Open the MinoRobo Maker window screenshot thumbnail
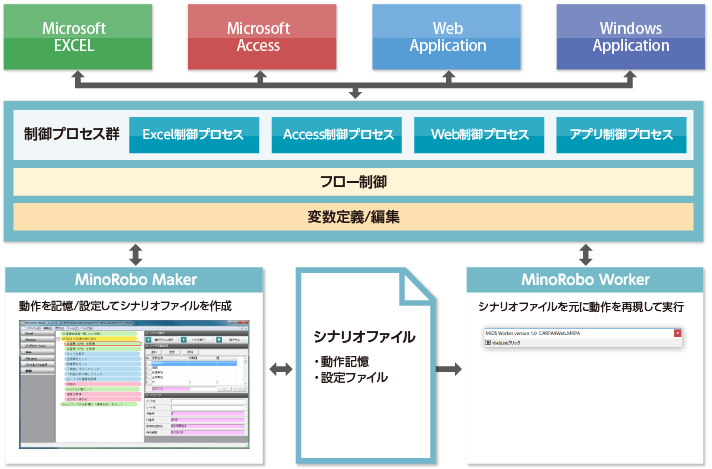 (x=134, y=385)
